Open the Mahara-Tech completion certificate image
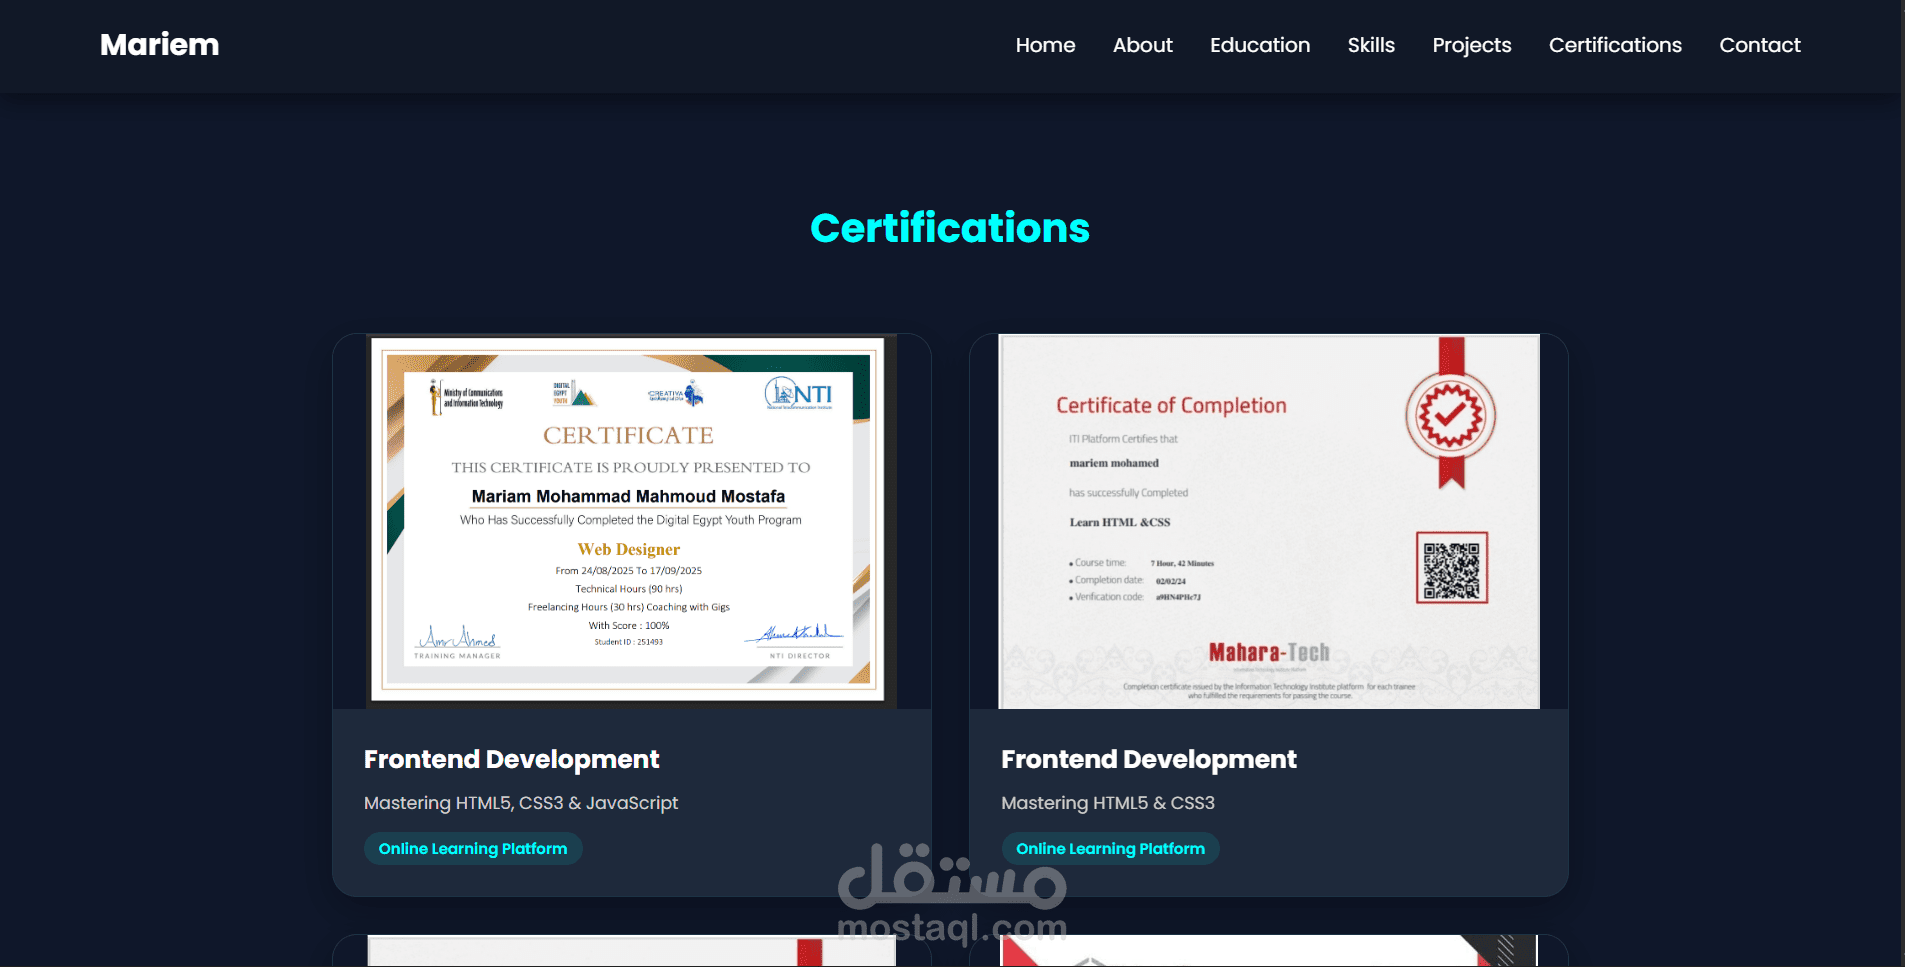This screenshot has height=967, width=1905. [1268, 521]
